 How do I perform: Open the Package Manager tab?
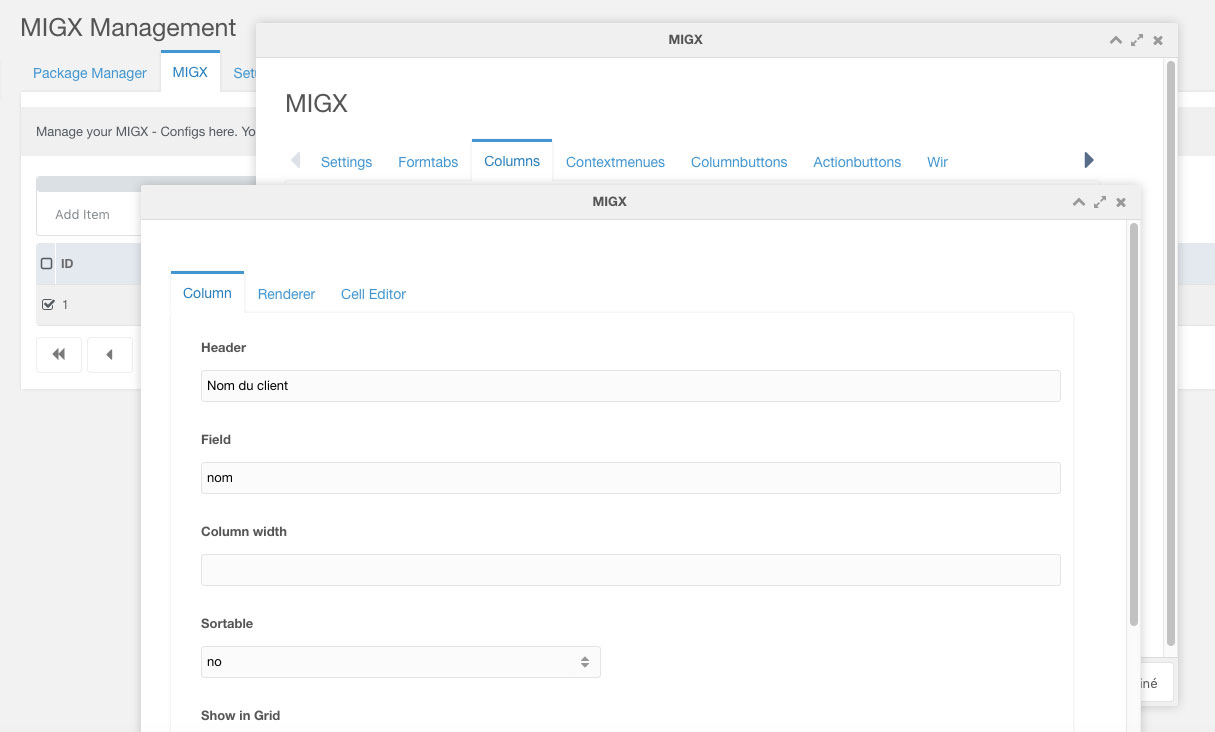coord(90,73)
